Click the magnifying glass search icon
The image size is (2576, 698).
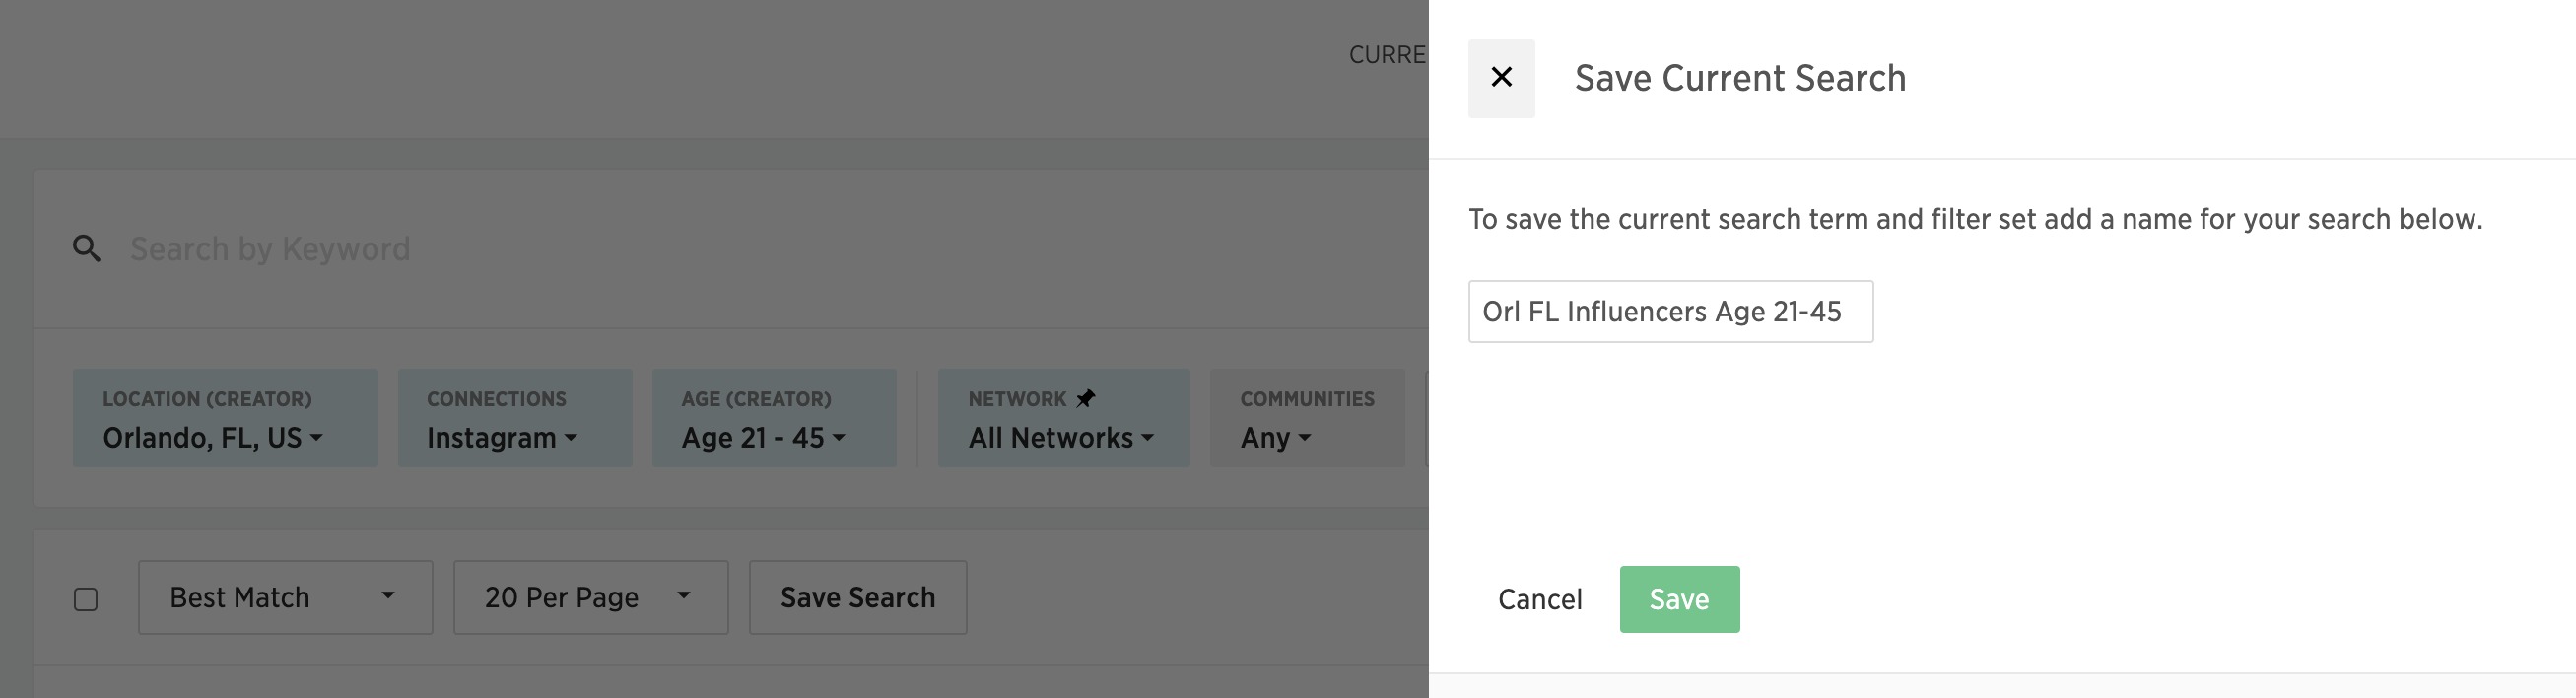(x=87, y=248)
